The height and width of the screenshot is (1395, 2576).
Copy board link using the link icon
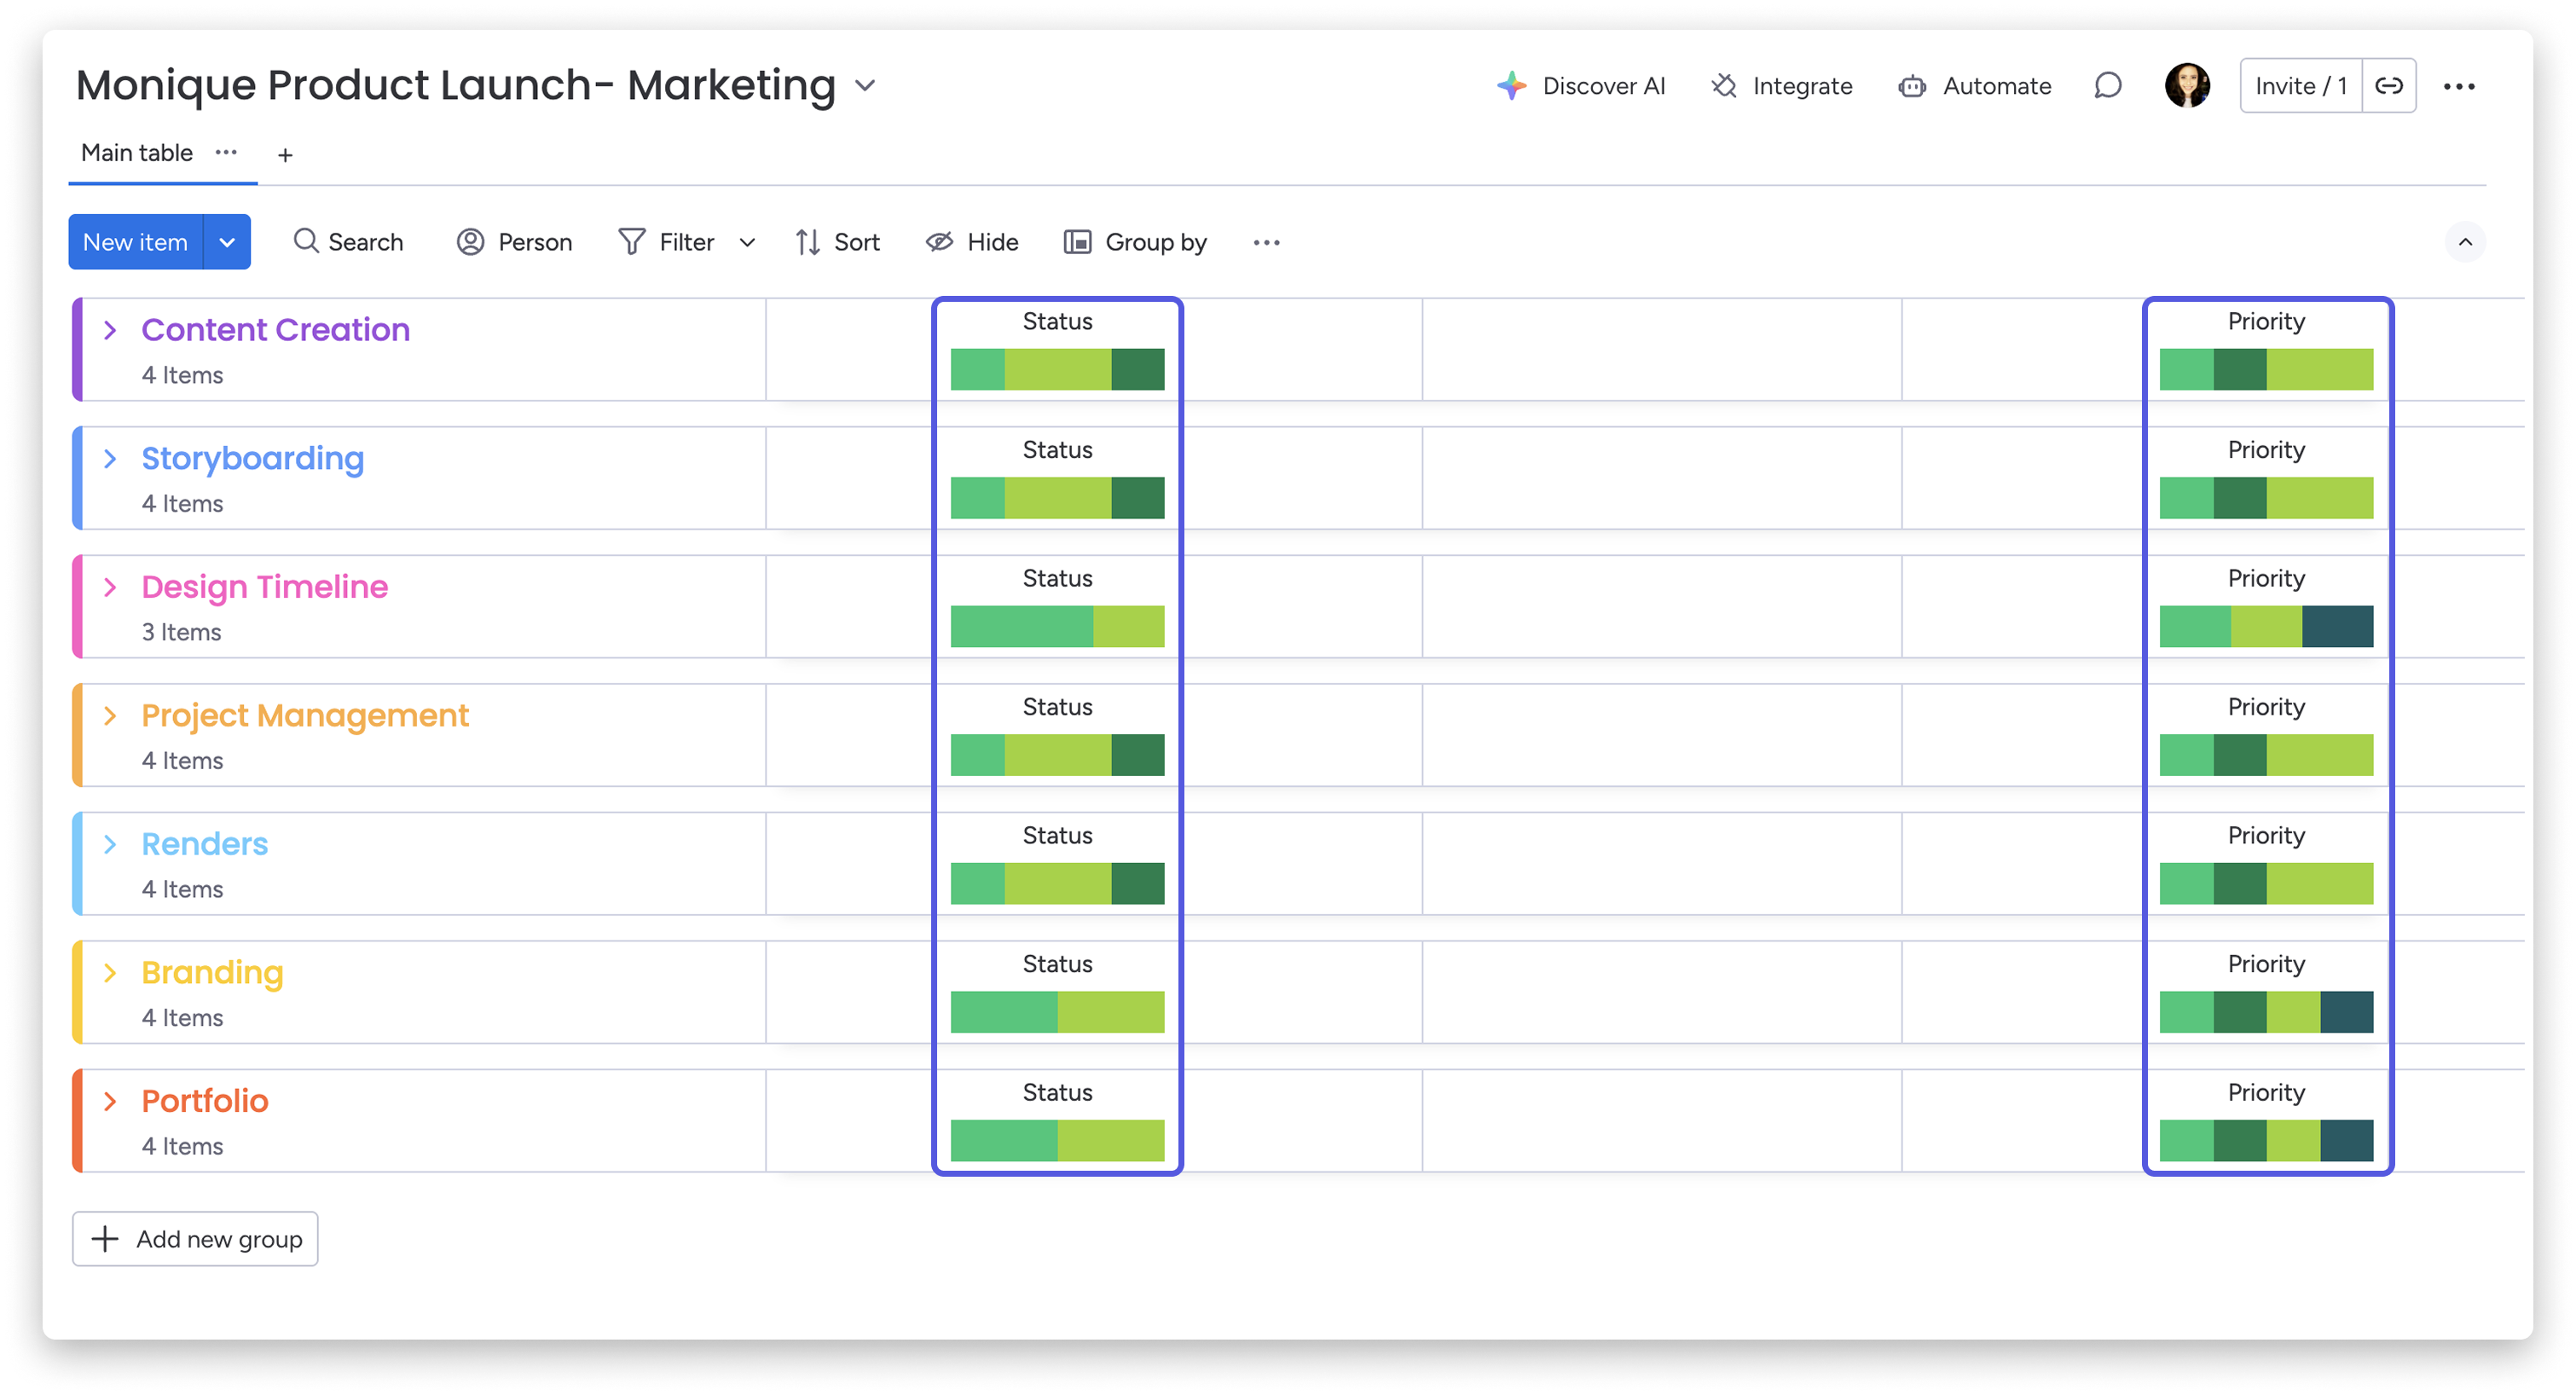click(2389, 85)
